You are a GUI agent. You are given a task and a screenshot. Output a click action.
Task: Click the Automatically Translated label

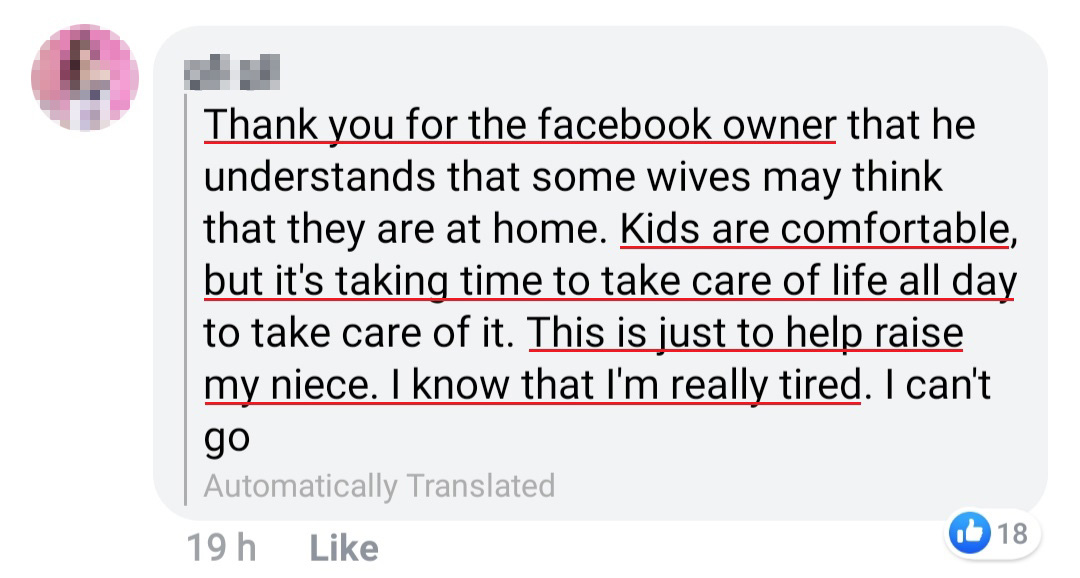coord(379,486)
